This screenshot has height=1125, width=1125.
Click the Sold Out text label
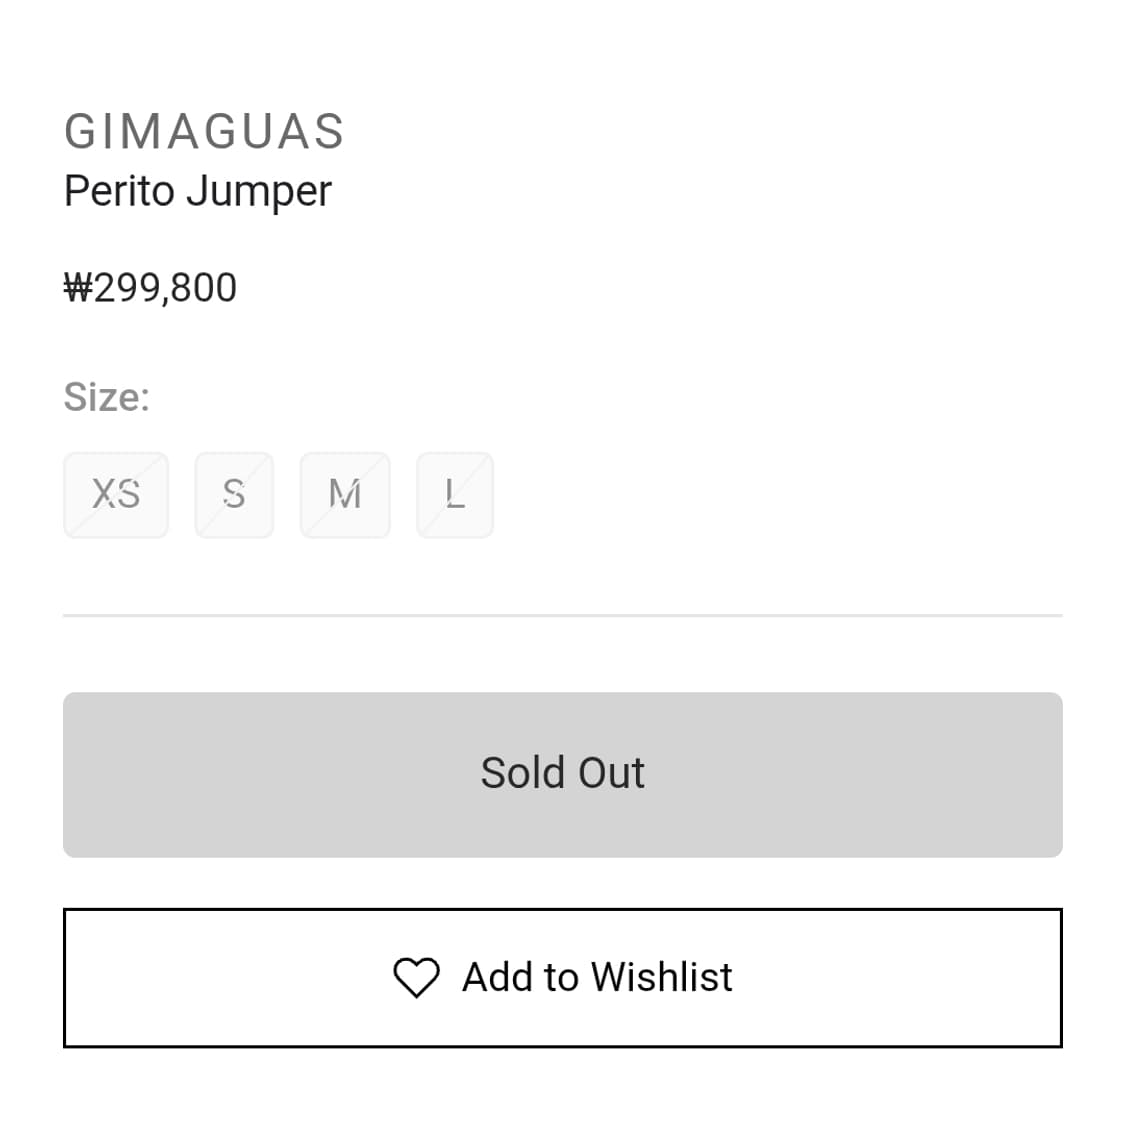(x=562, y=773)
